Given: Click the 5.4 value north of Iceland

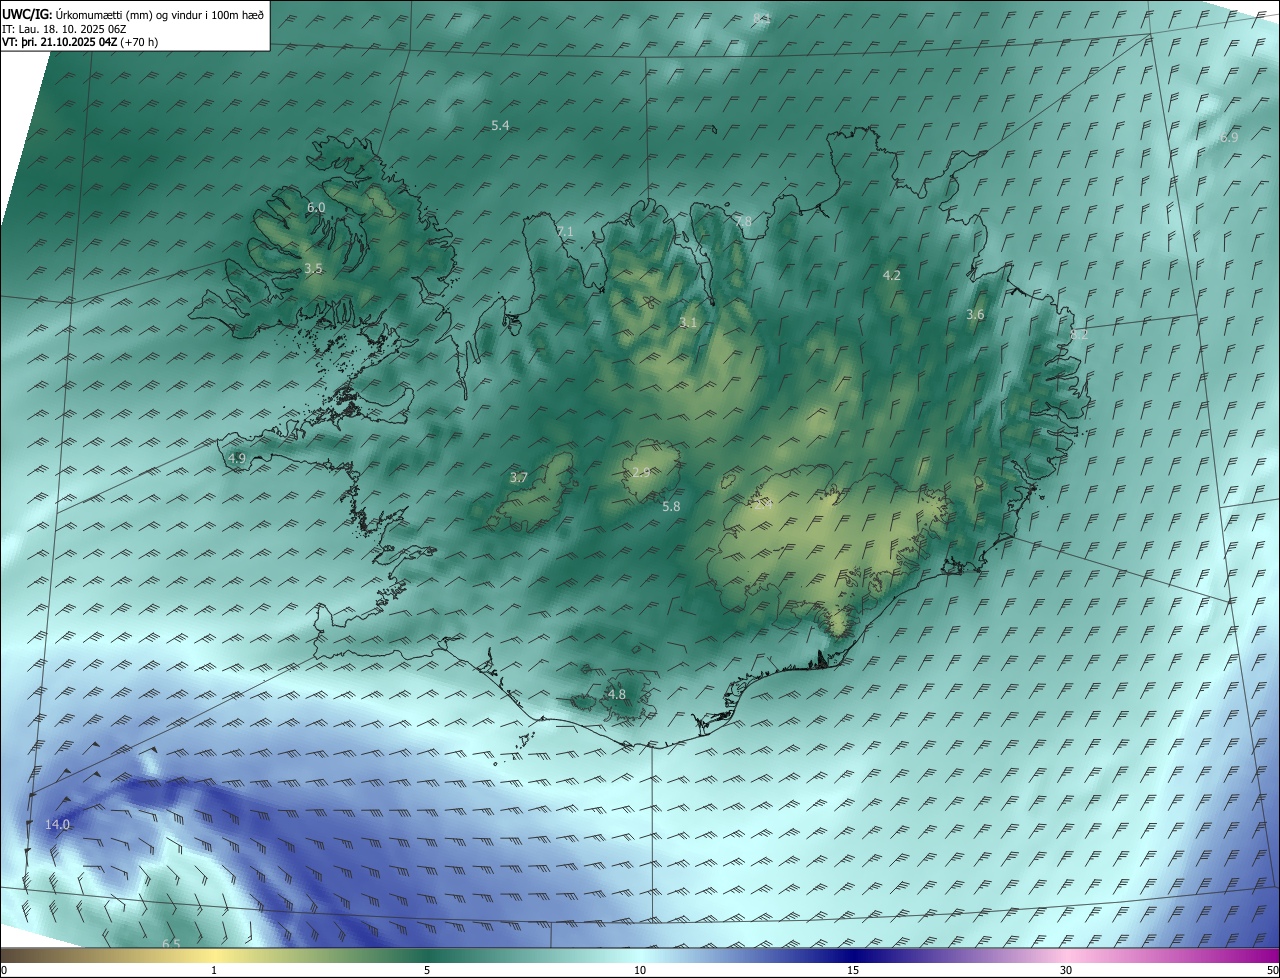Looking at the screenshot, I should (x=501, y=125).
